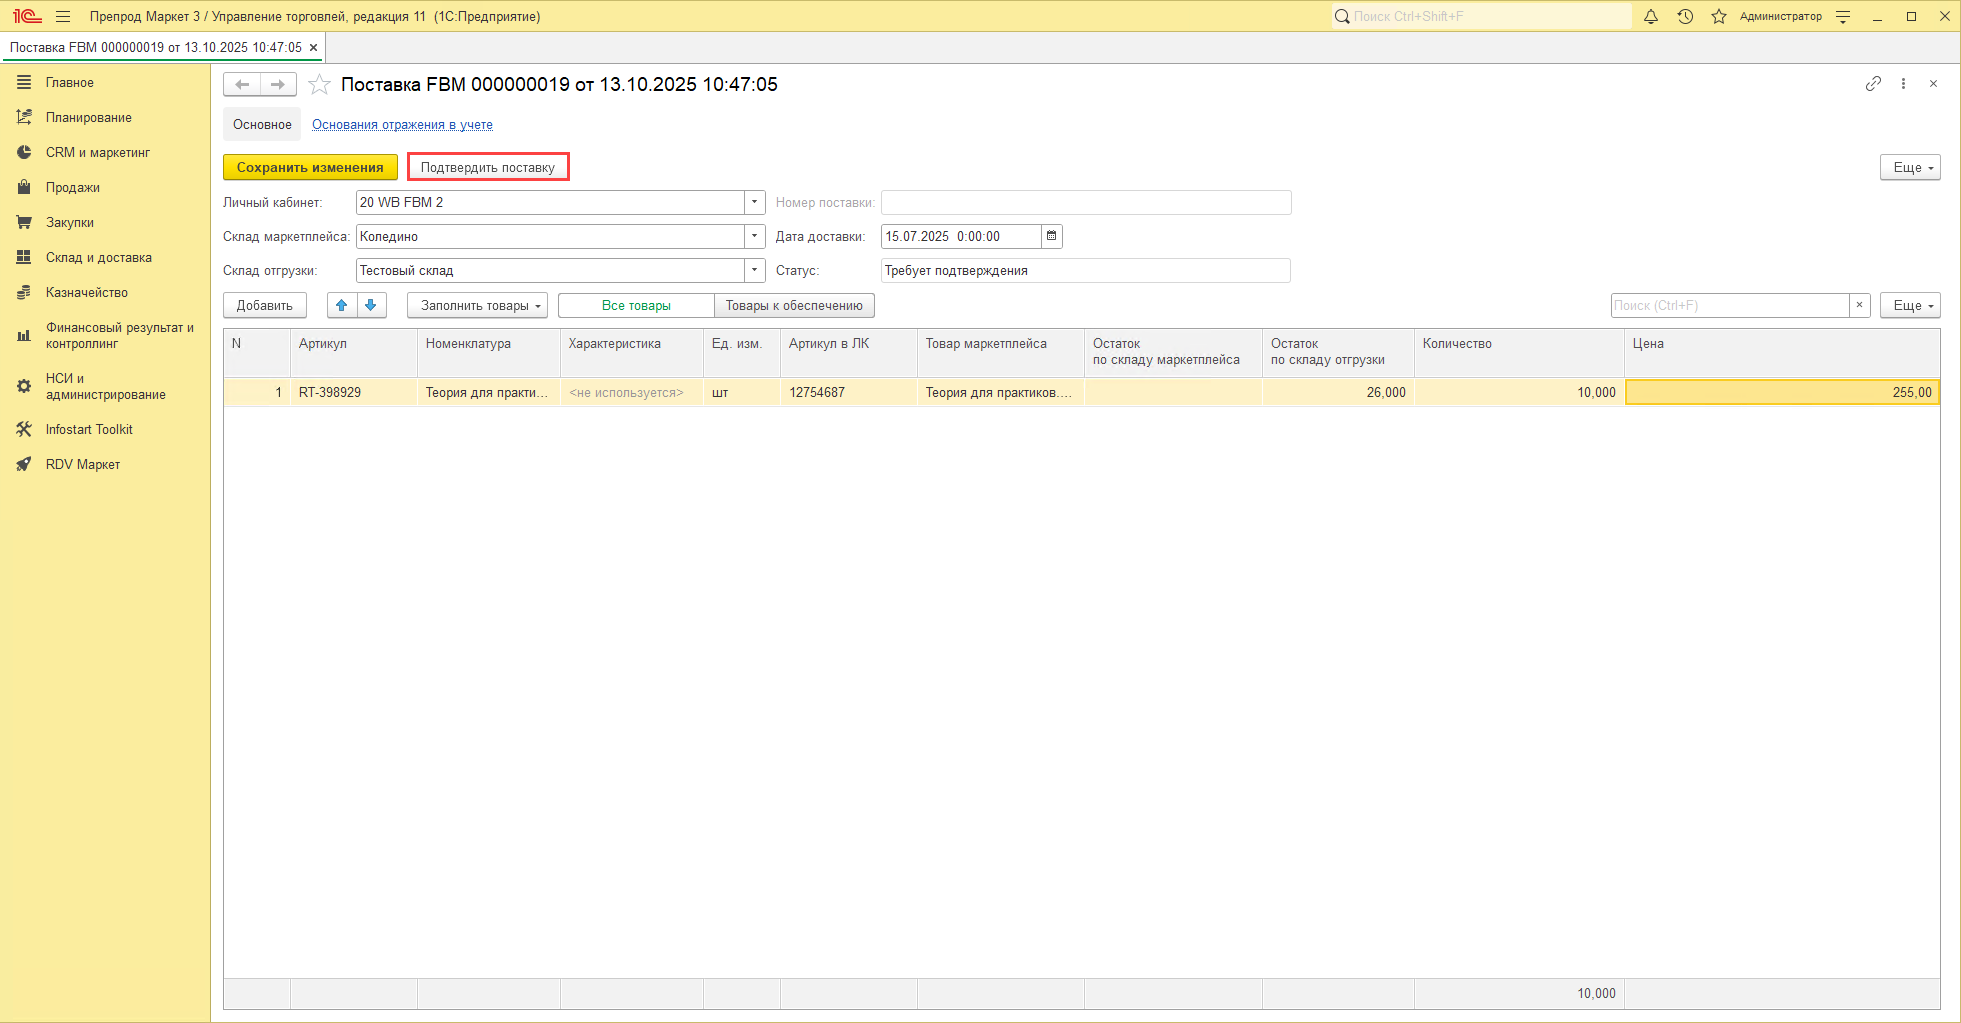
Task: Move row down with the blue arrow
Action: click(x=371, y=306)
